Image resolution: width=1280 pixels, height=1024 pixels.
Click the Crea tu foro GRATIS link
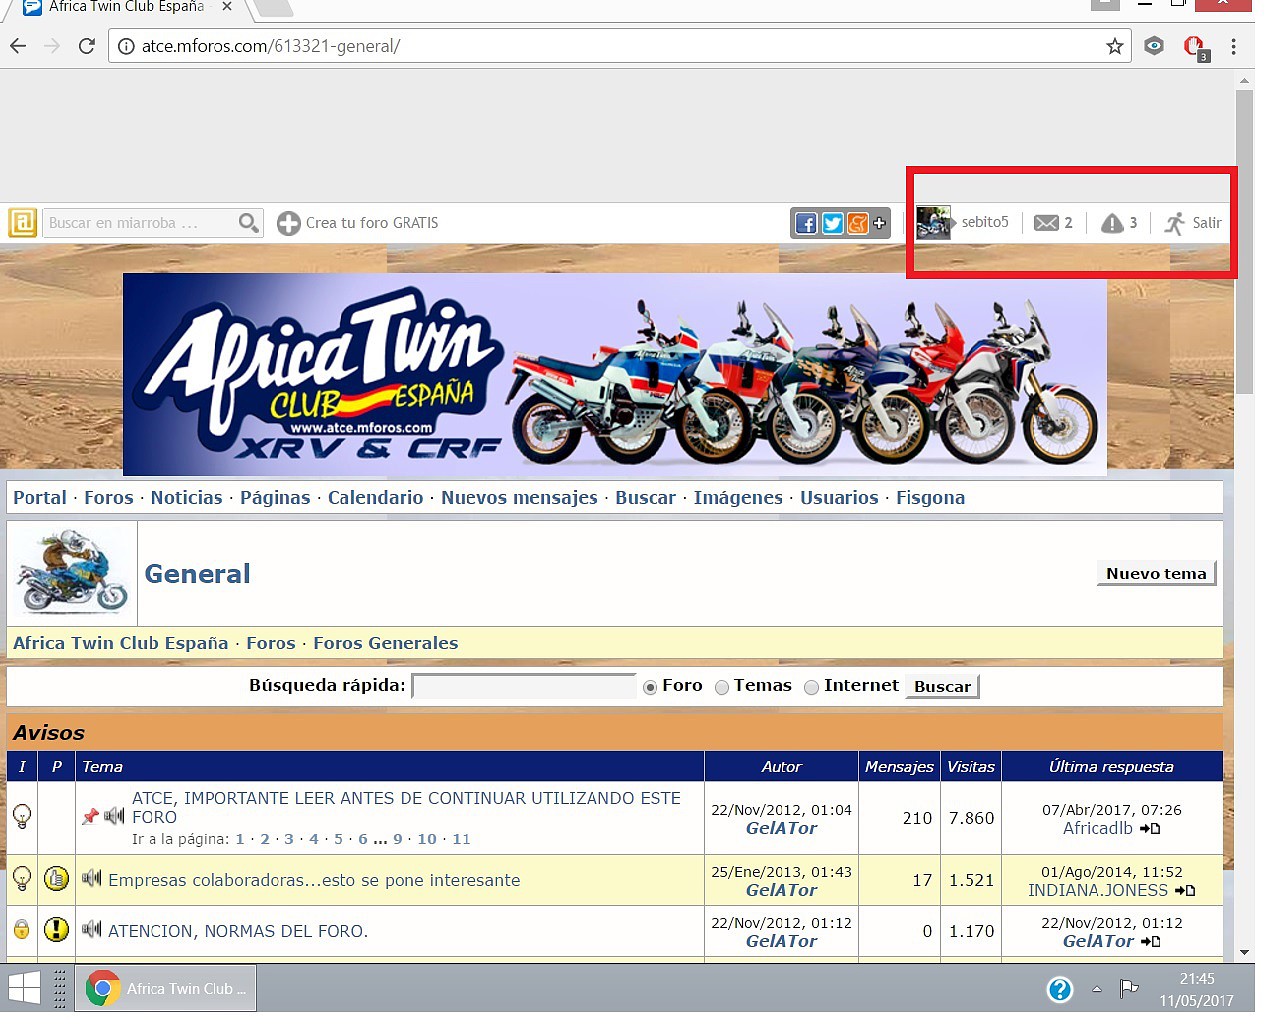[x=372, y=223]
